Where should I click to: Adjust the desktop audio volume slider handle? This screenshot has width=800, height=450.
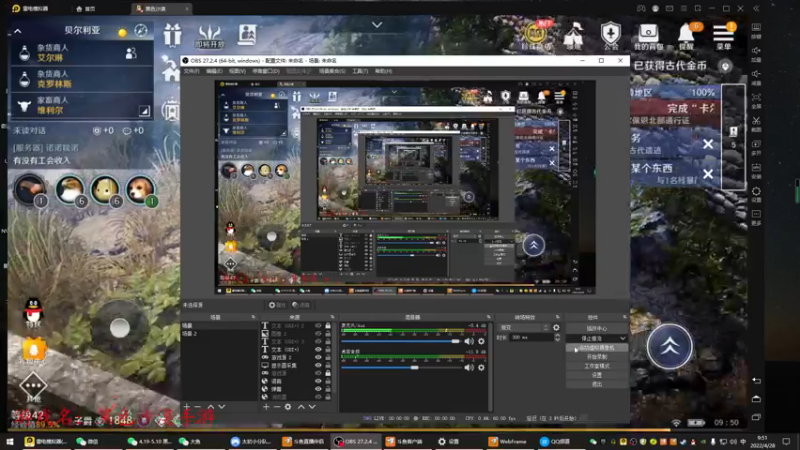tap(414, 367)
